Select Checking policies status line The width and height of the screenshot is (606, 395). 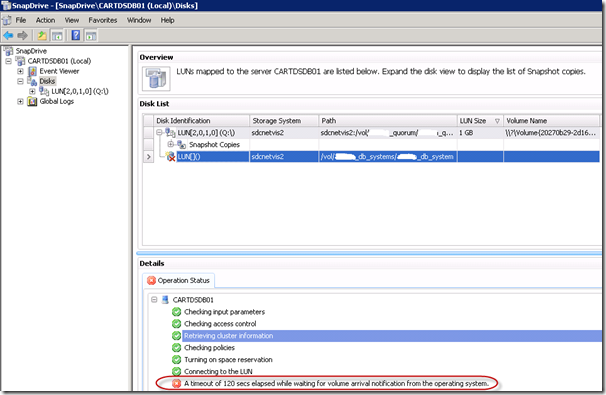[x=209, y=347]
